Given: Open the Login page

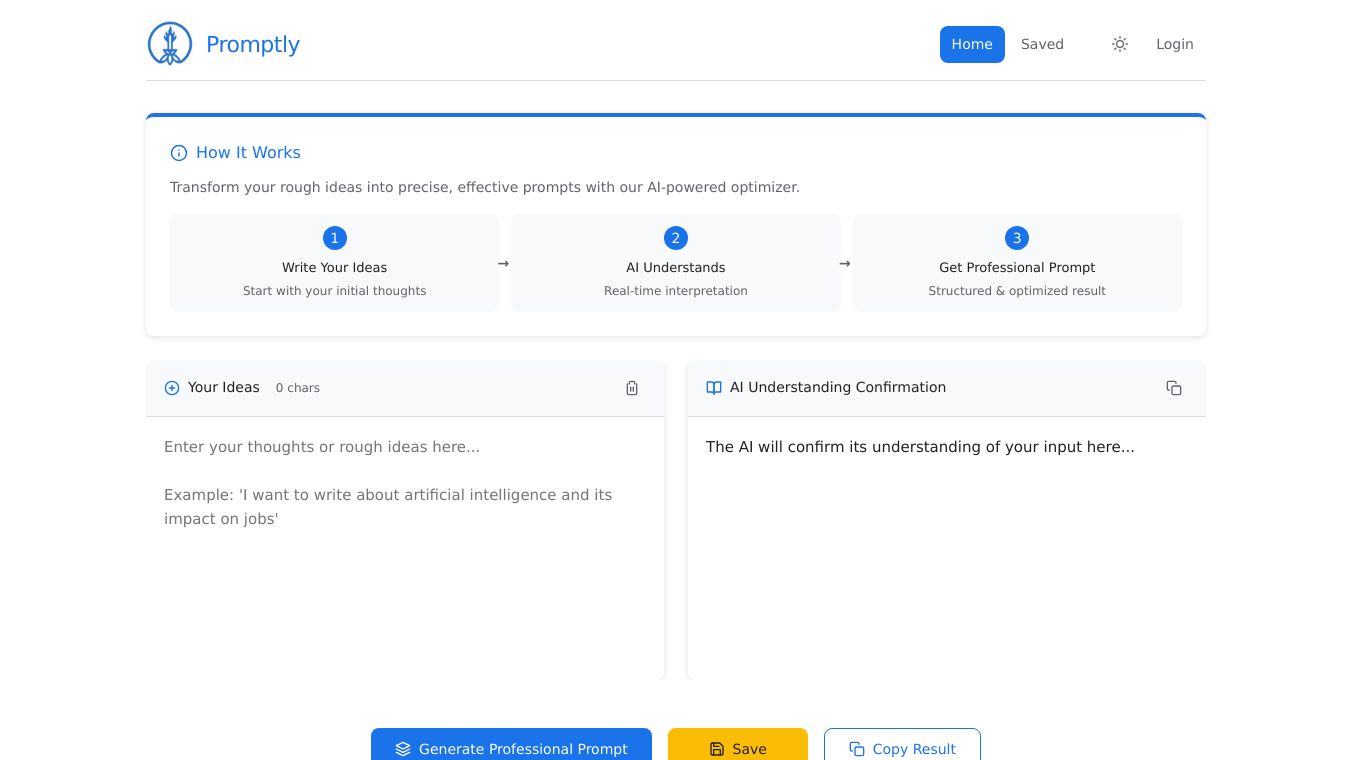Looking at the screenshot, I should point(1174,44).
